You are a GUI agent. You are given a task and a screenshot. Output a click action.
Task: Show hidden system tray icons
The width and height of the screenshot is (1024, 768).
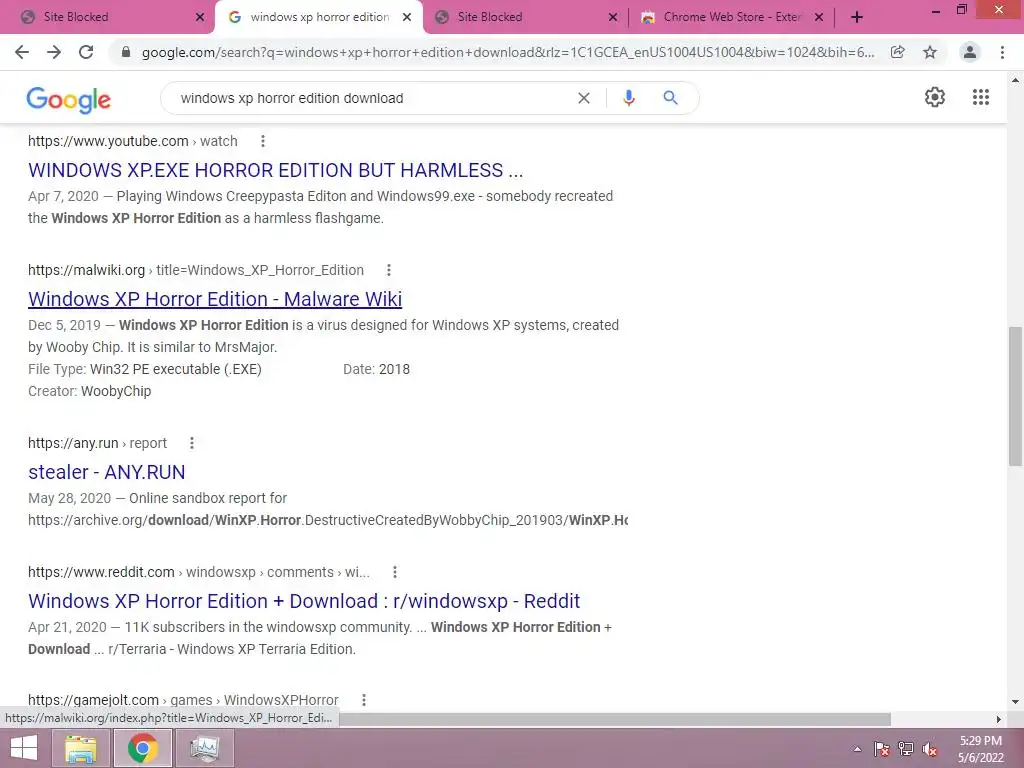click(x=857, y=749)
